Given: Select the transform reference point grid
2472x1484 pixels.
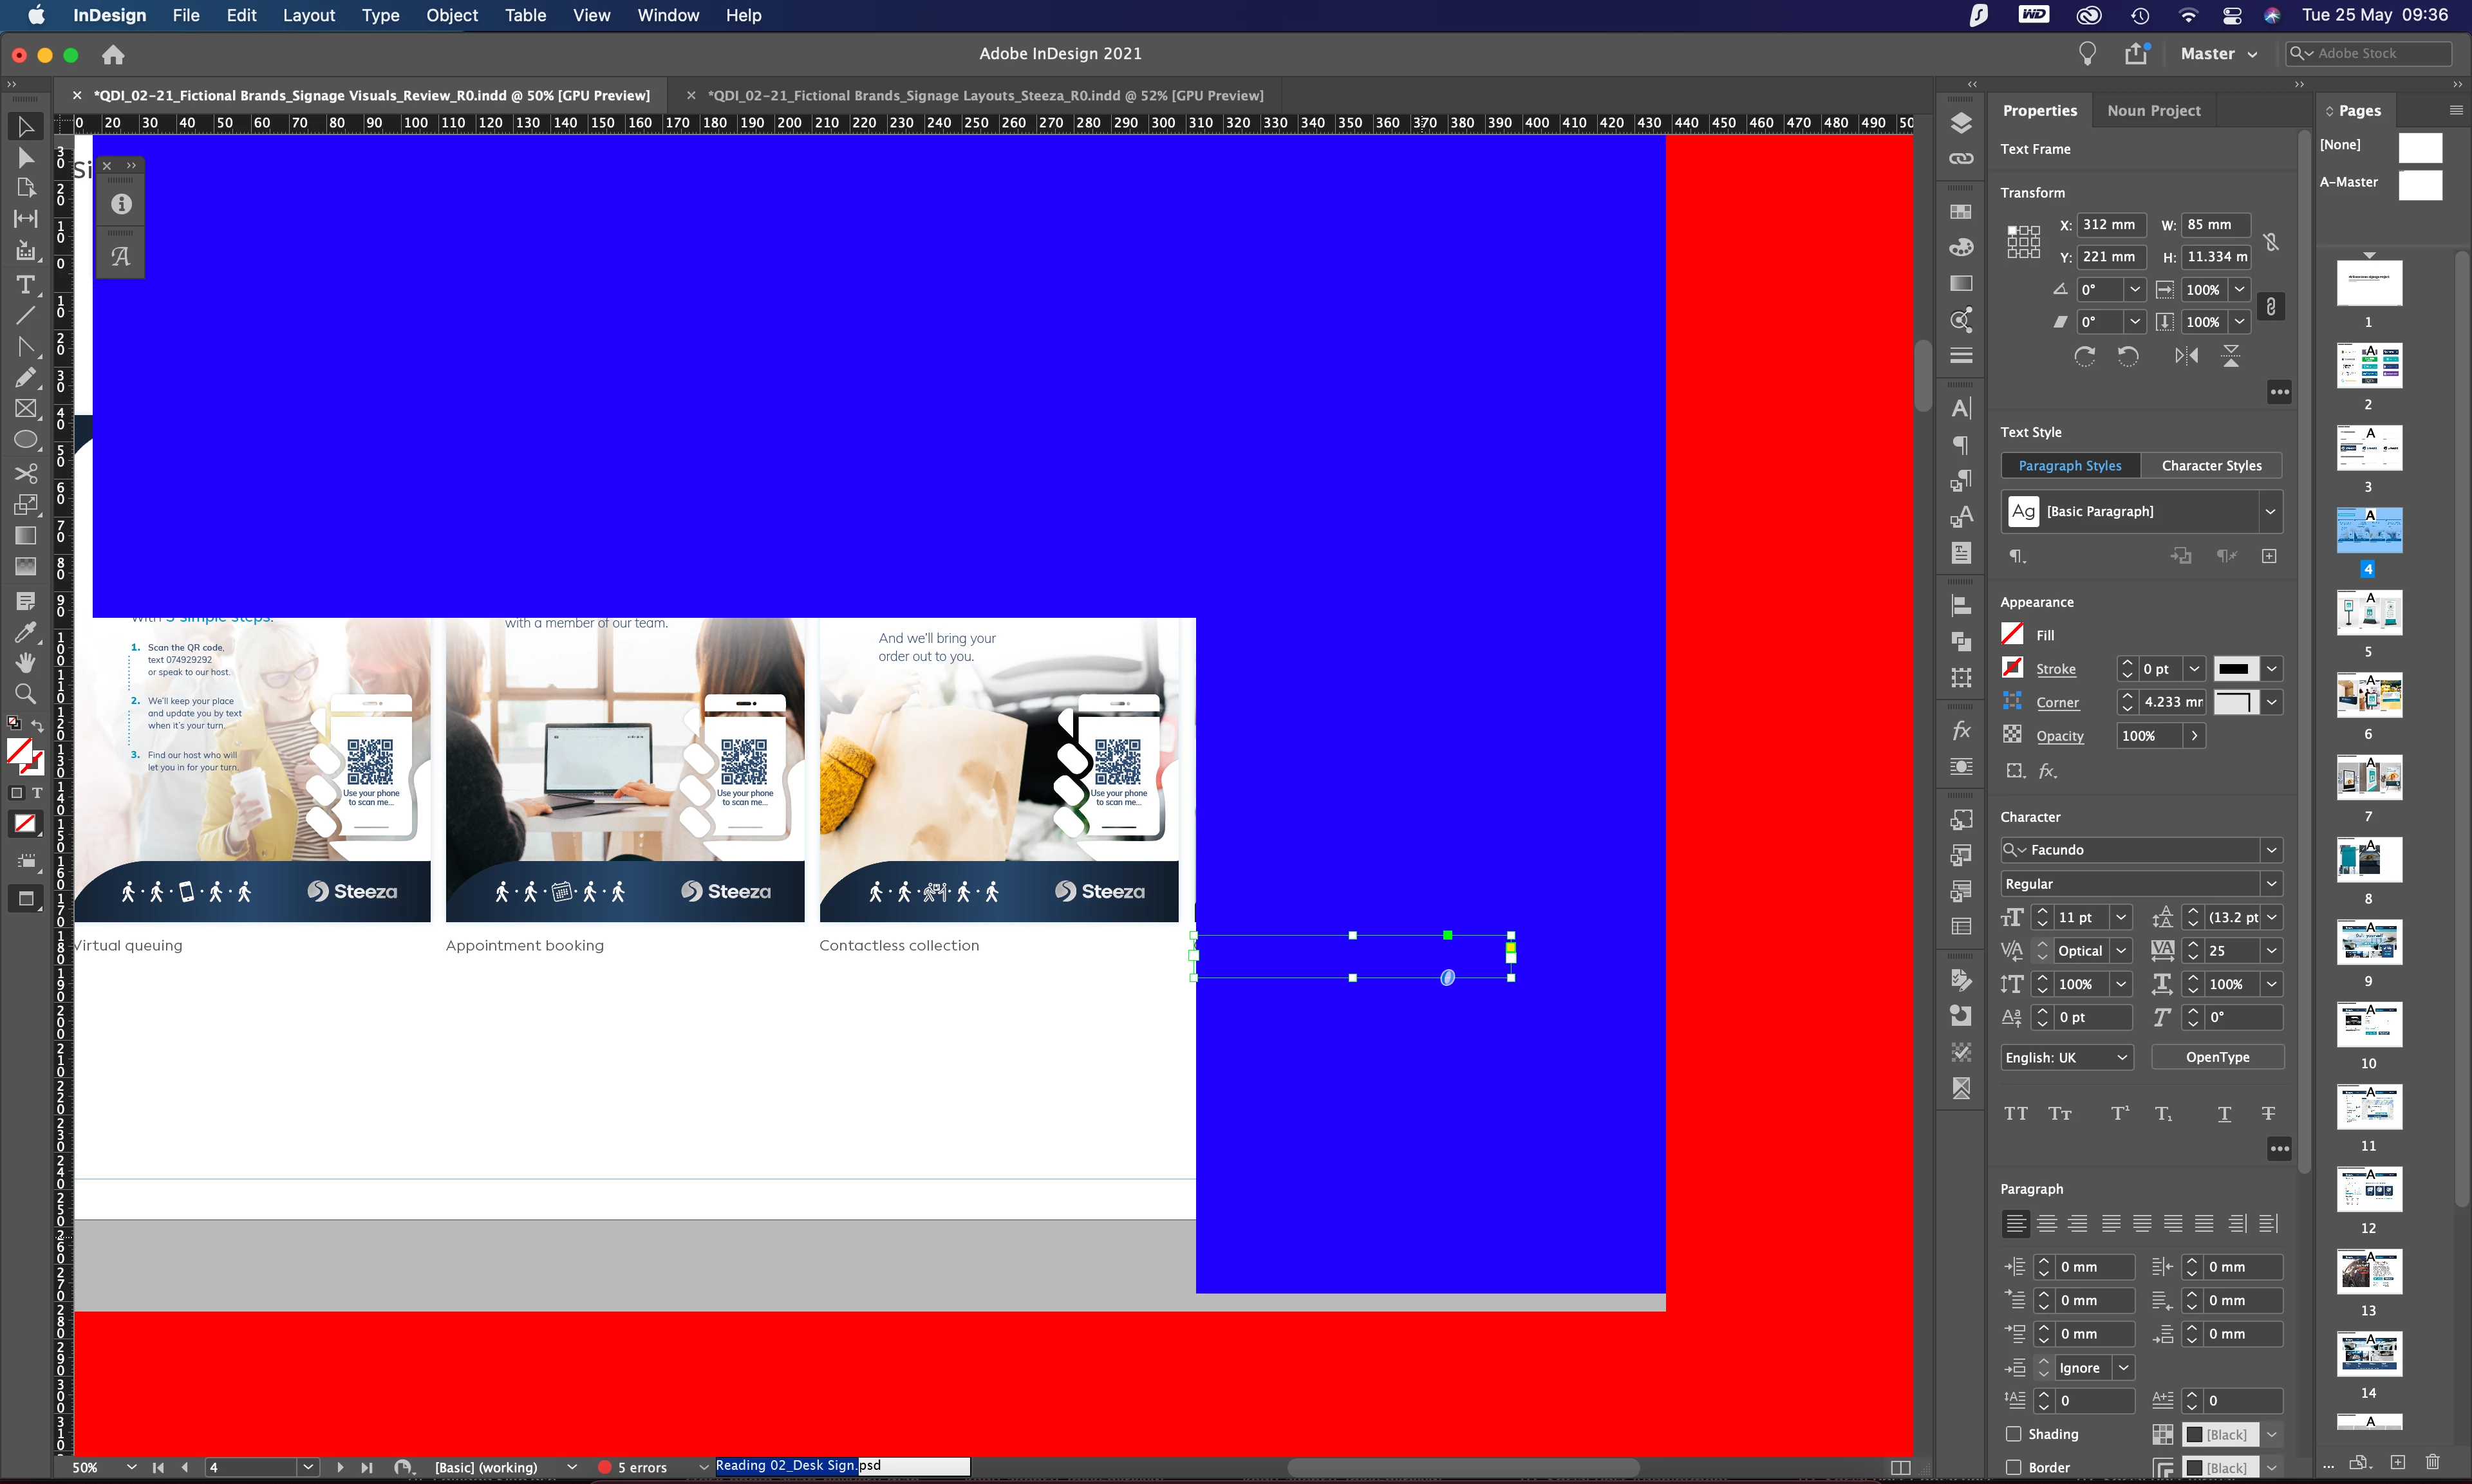Looking at the screenshot, I should pos(2023,241).
